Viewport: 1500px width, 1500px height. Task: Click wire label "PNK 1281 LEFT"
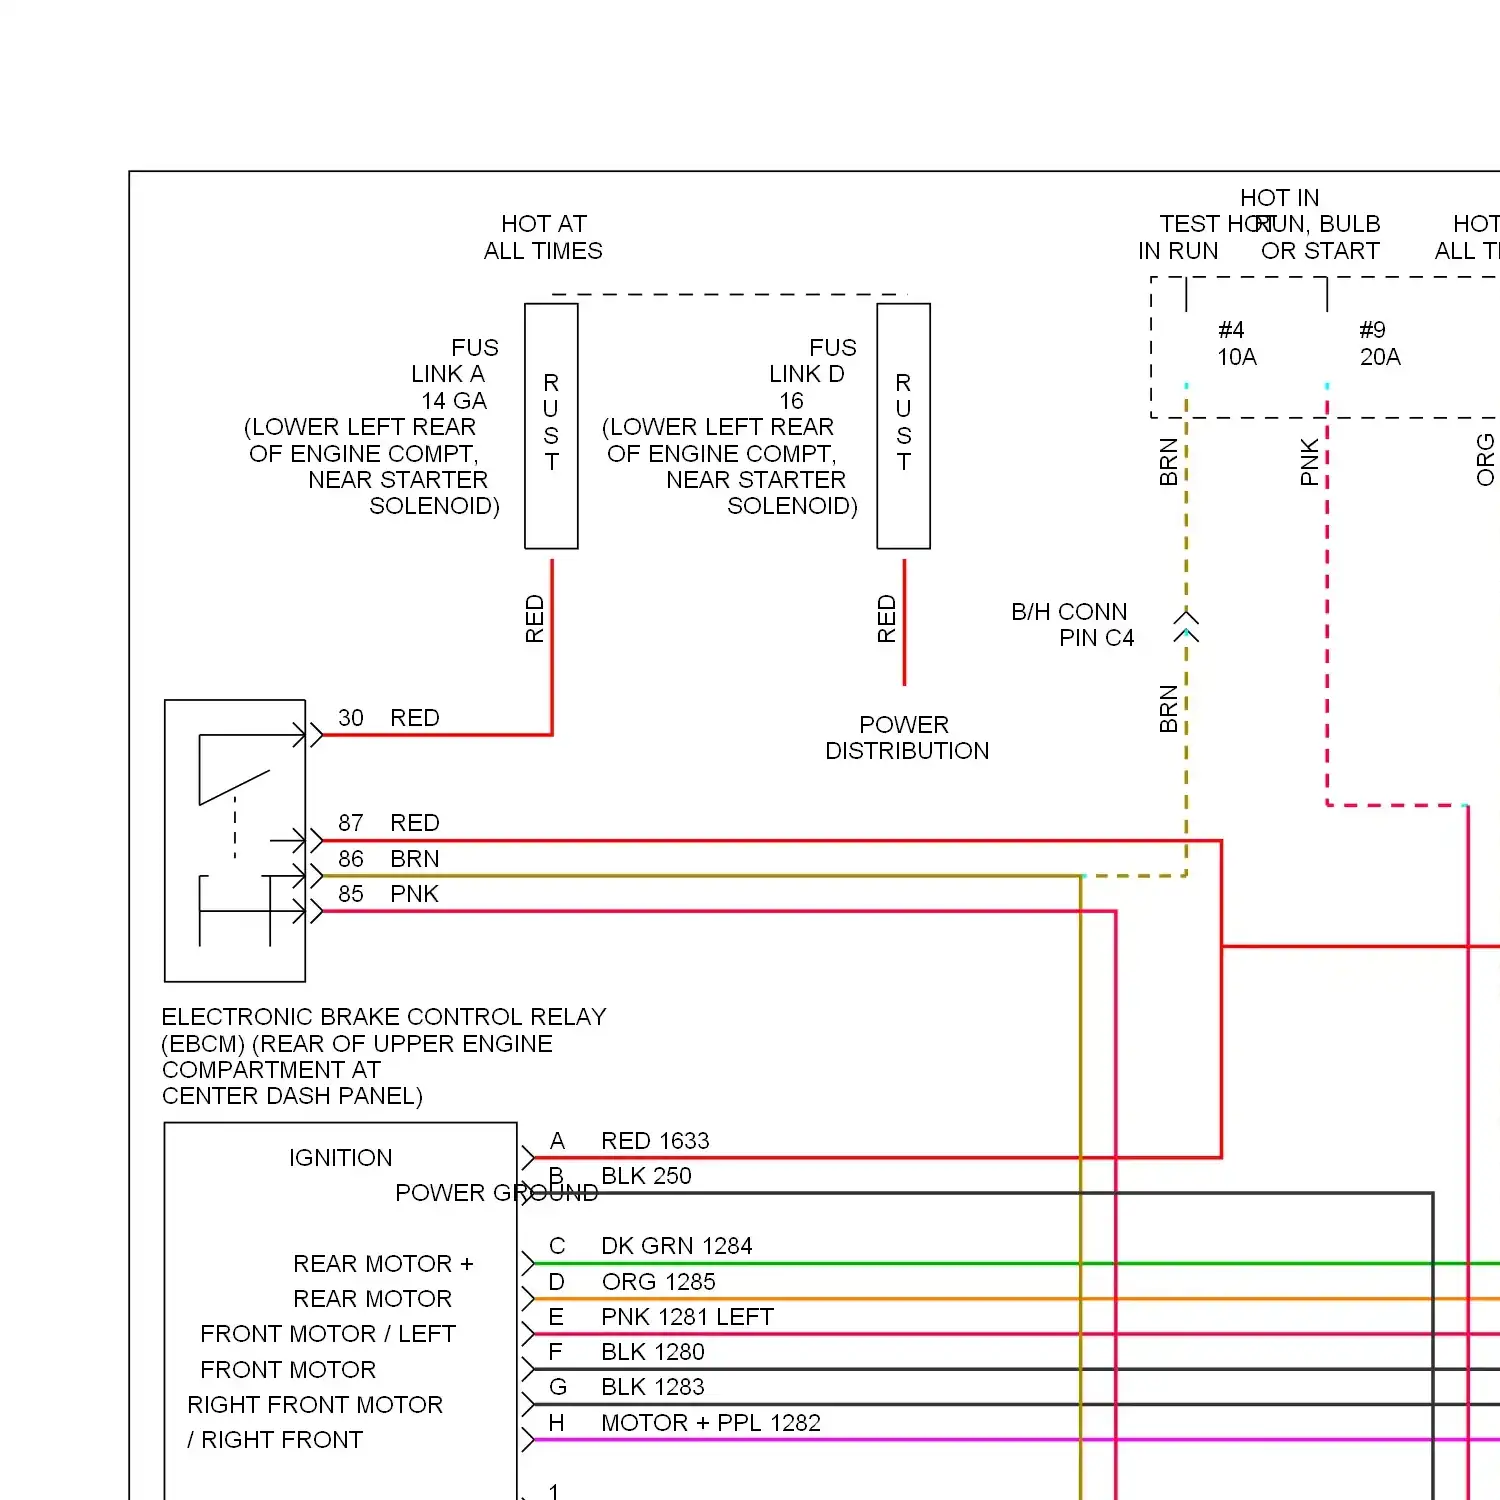[688, 1317]
